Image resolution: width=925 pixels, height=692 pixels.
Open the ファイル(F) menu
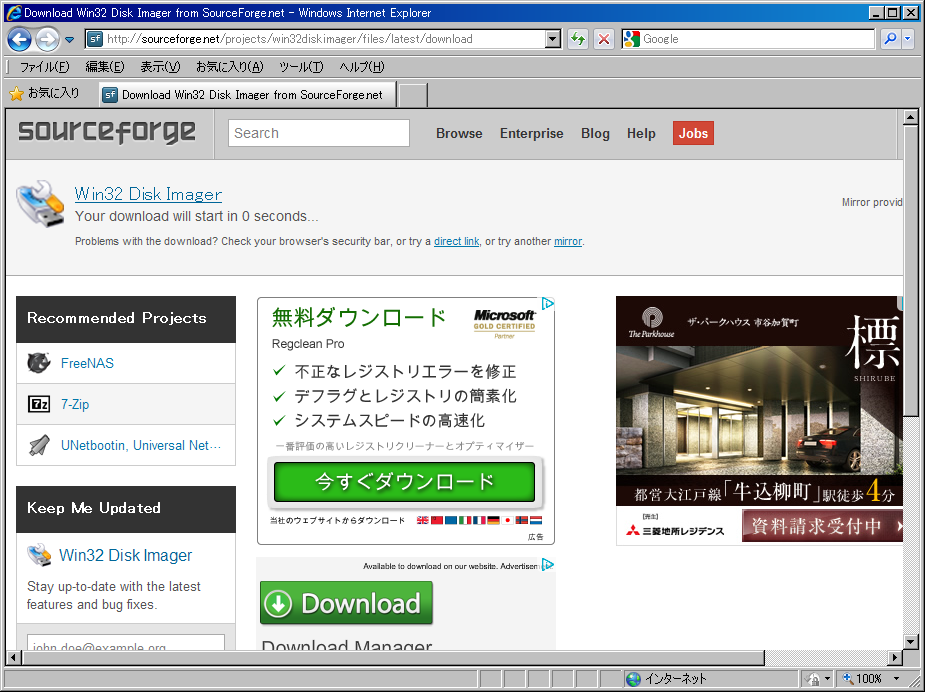click(44, 67)
